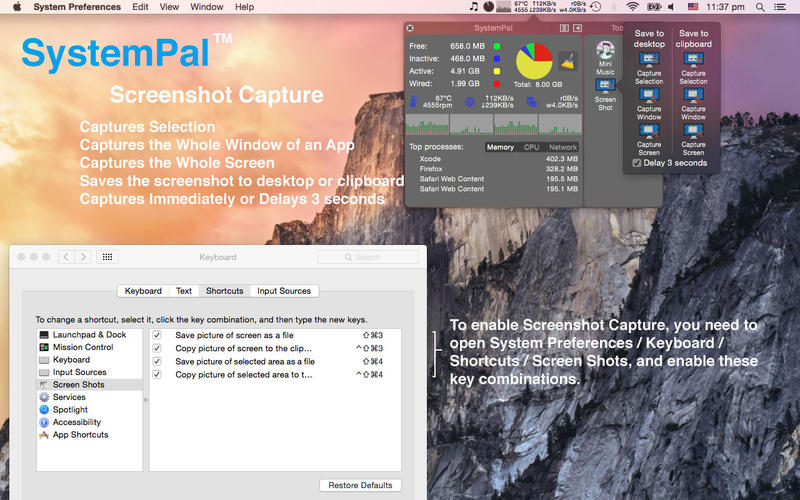Click the battery status icon
This screenshot has height=500, width=800.
tap(654, 7)
